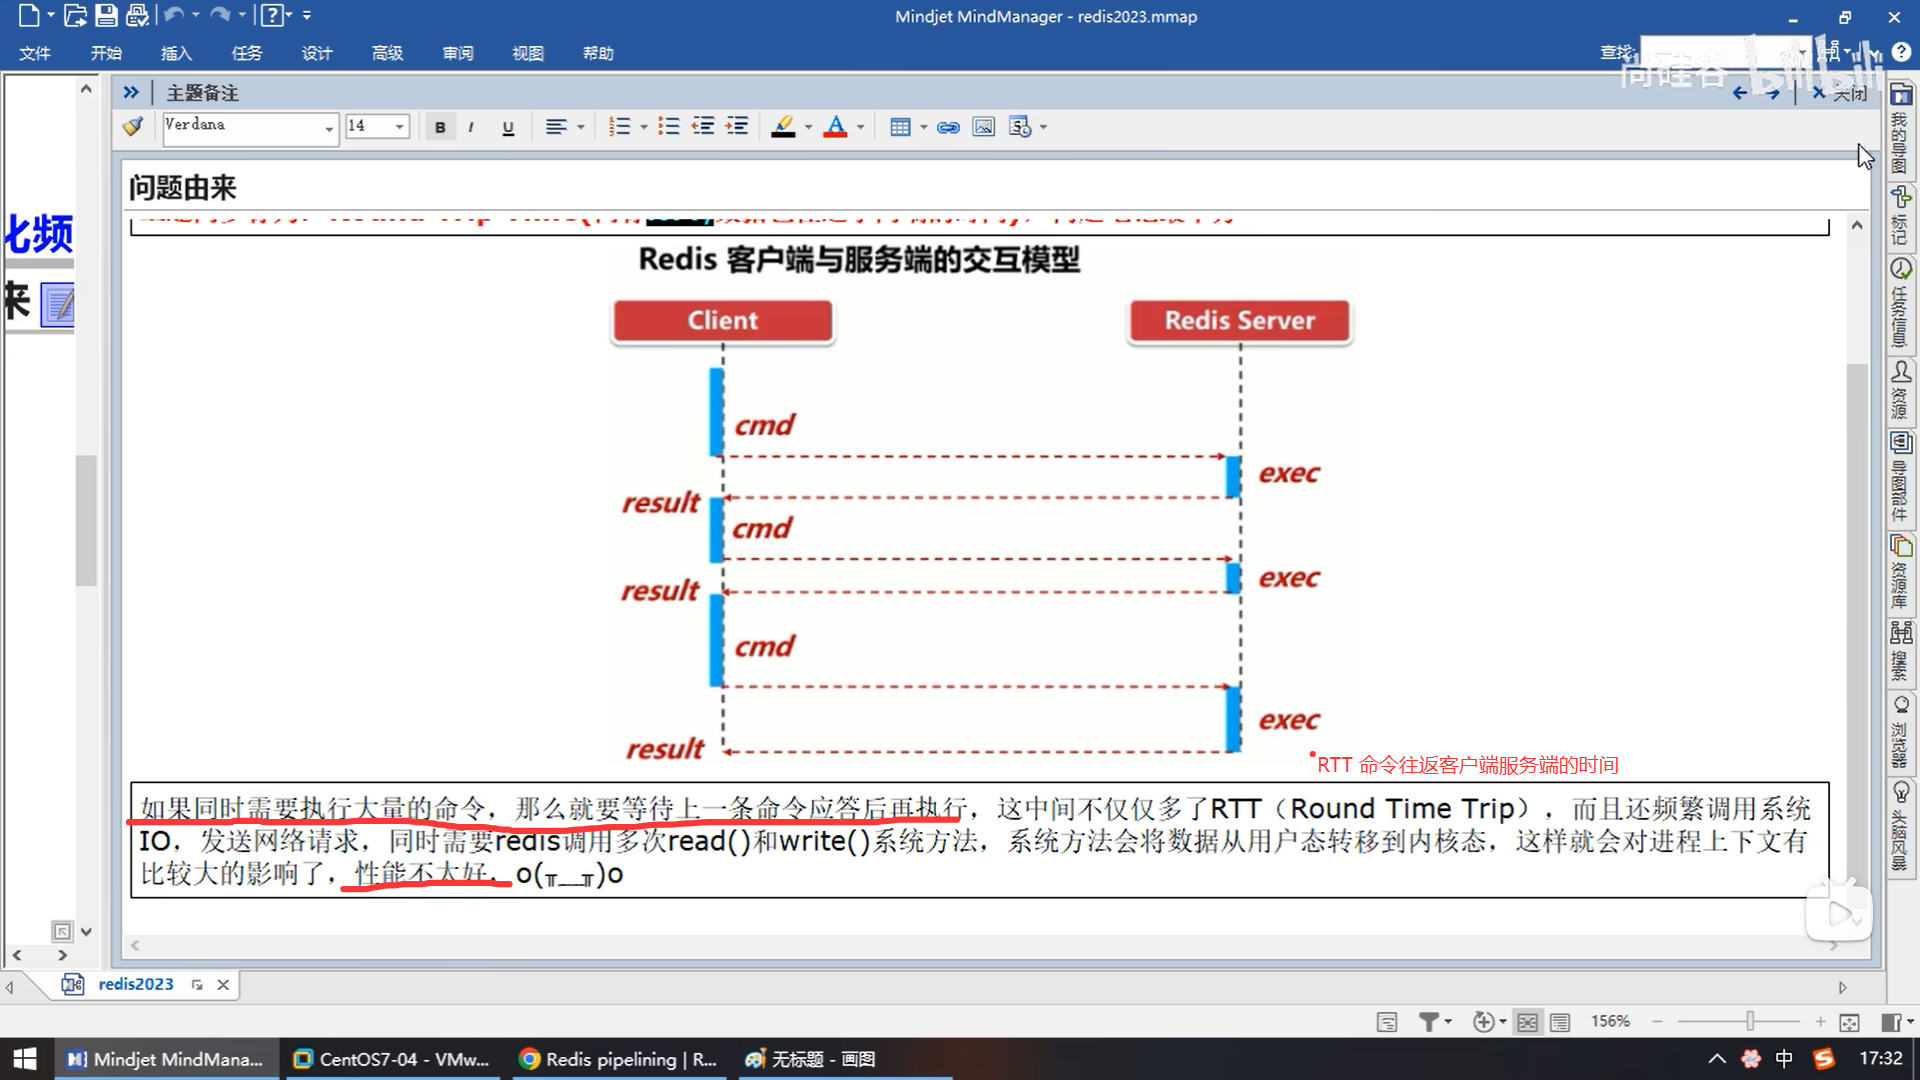
Task: Click the format painter brush icon
Action: click(x=132, y=127)
